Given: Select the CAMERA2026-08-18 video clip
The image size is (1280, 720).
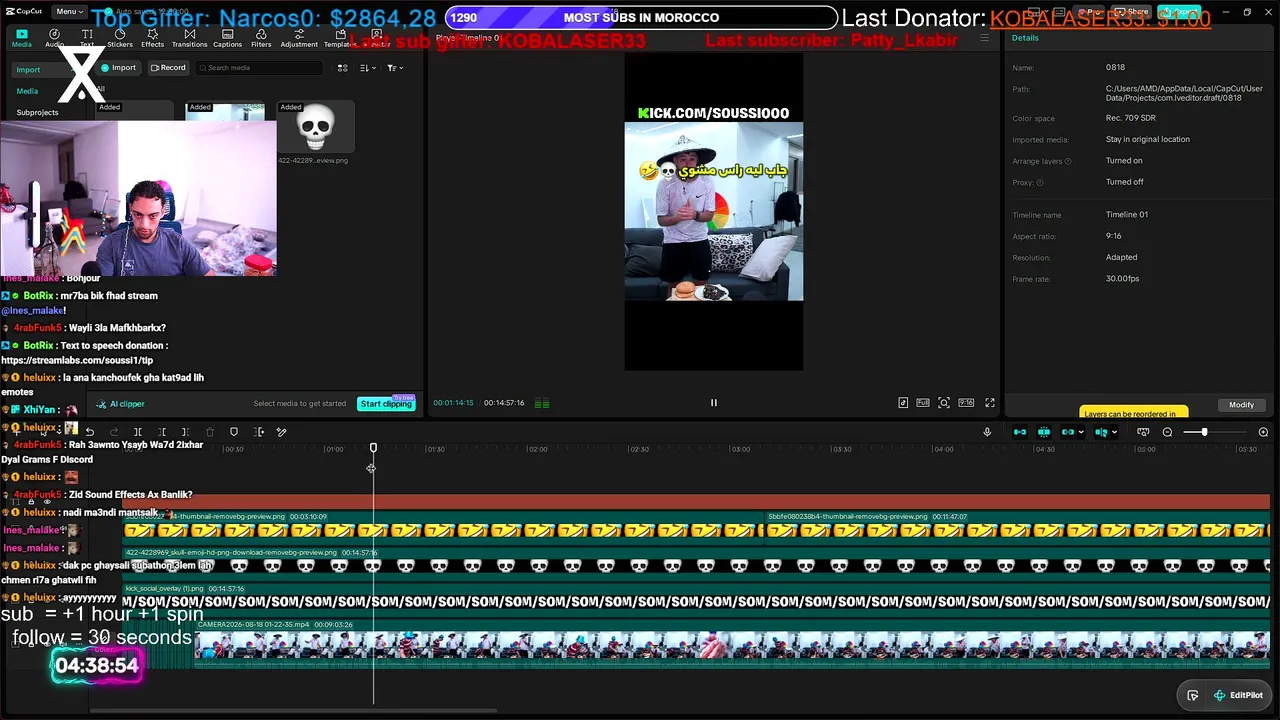Looking at the screenshot, I should [x=732, y=642].
